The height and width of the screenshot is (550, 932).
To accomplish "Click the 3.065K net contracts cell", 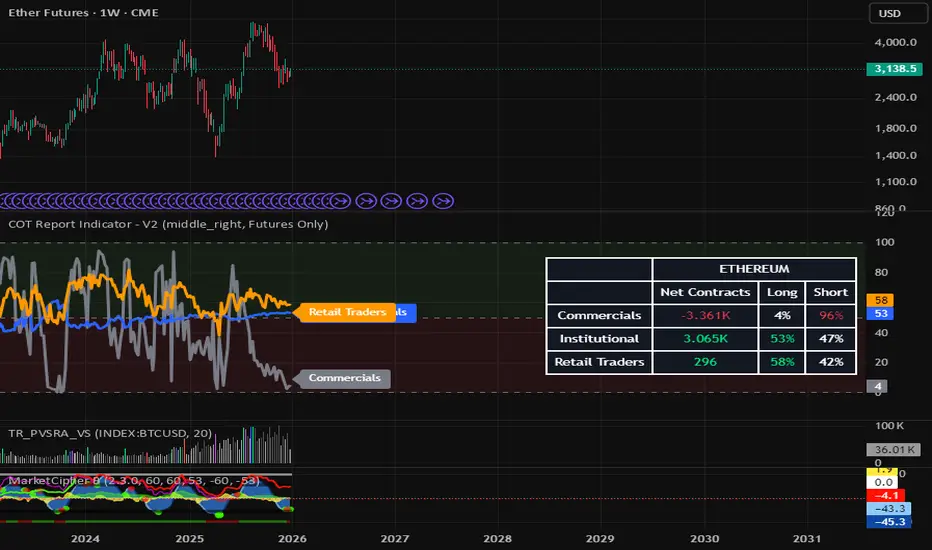I will (x=705, y=339).
